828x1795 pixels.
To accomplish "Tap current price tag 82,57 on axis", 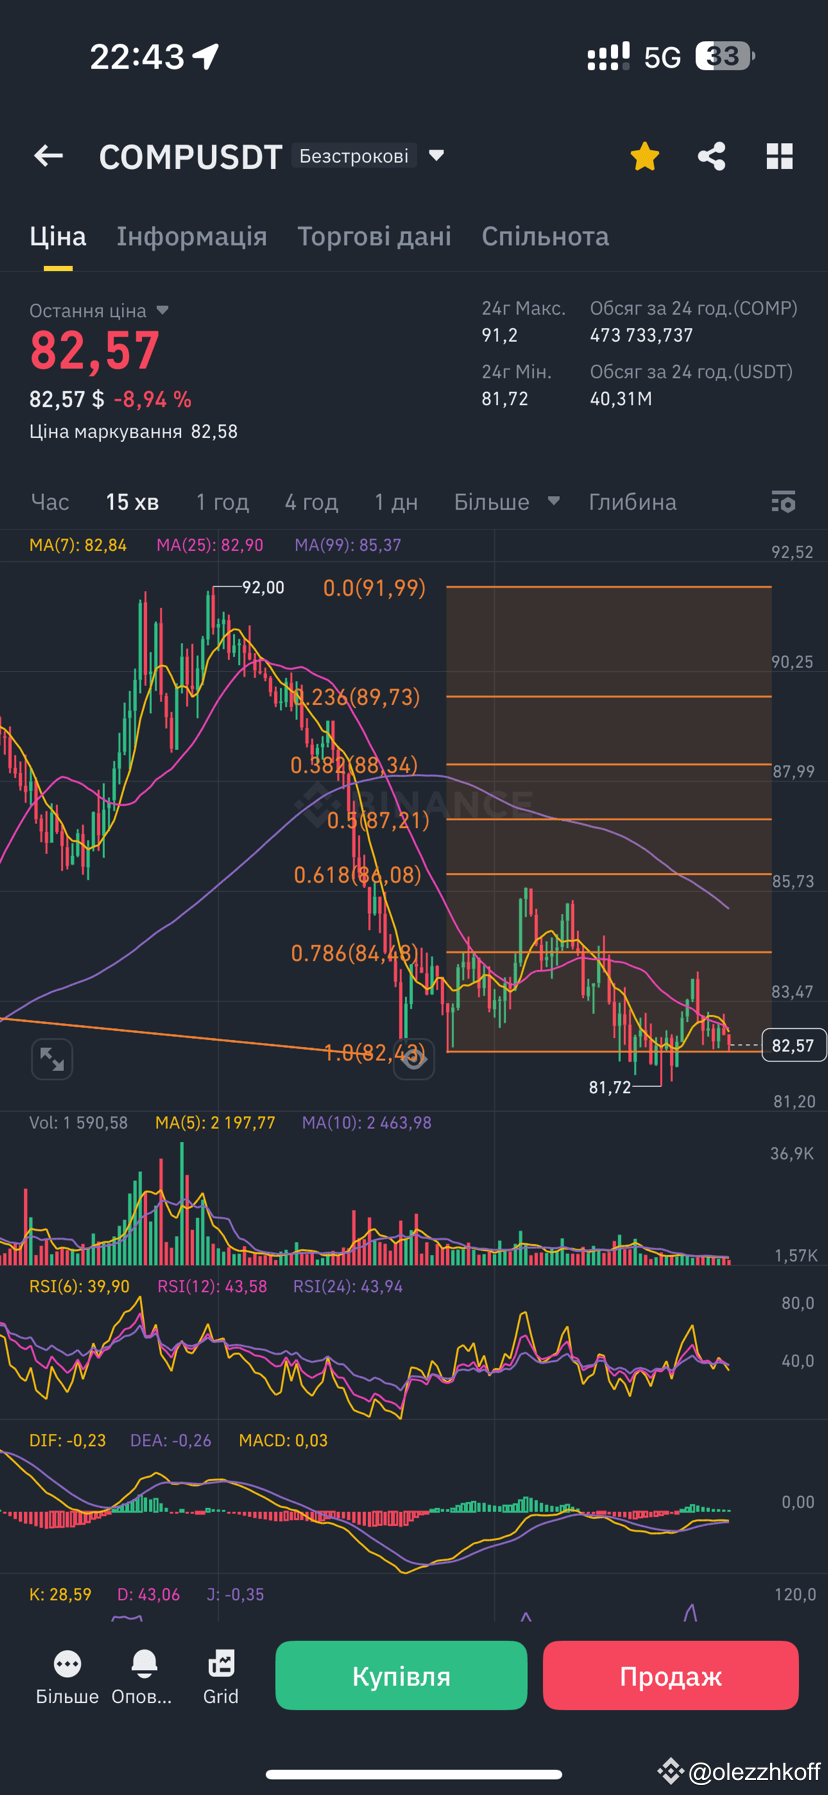I will [x=793, y=1045].
